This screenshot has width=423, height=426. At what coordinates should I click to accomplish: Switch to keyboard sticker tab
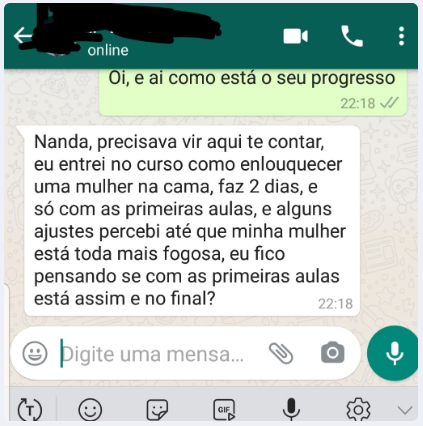click(x=157, y=409)
